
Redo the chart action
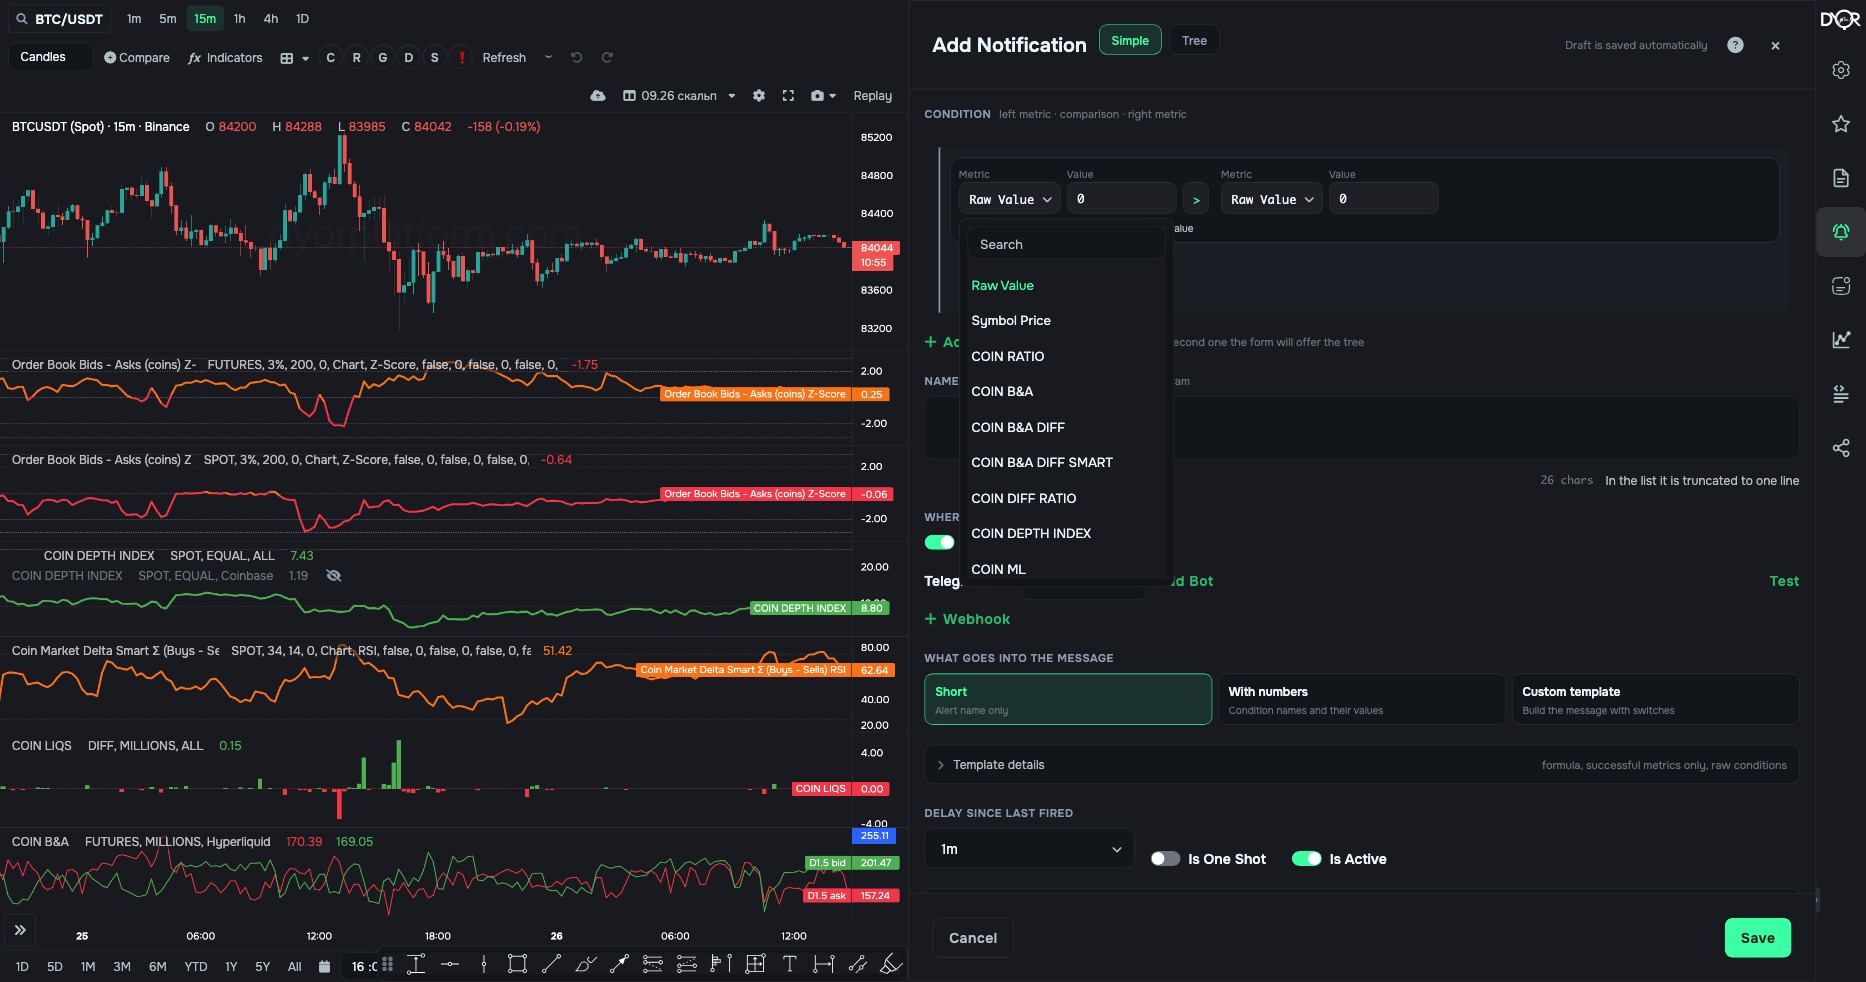click(x=607, y=58)
